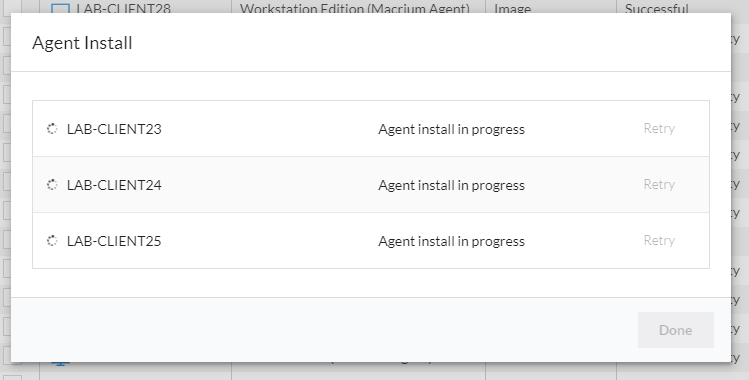Select the LAB-CLIENT23 computer name

(x=114, y=129)
